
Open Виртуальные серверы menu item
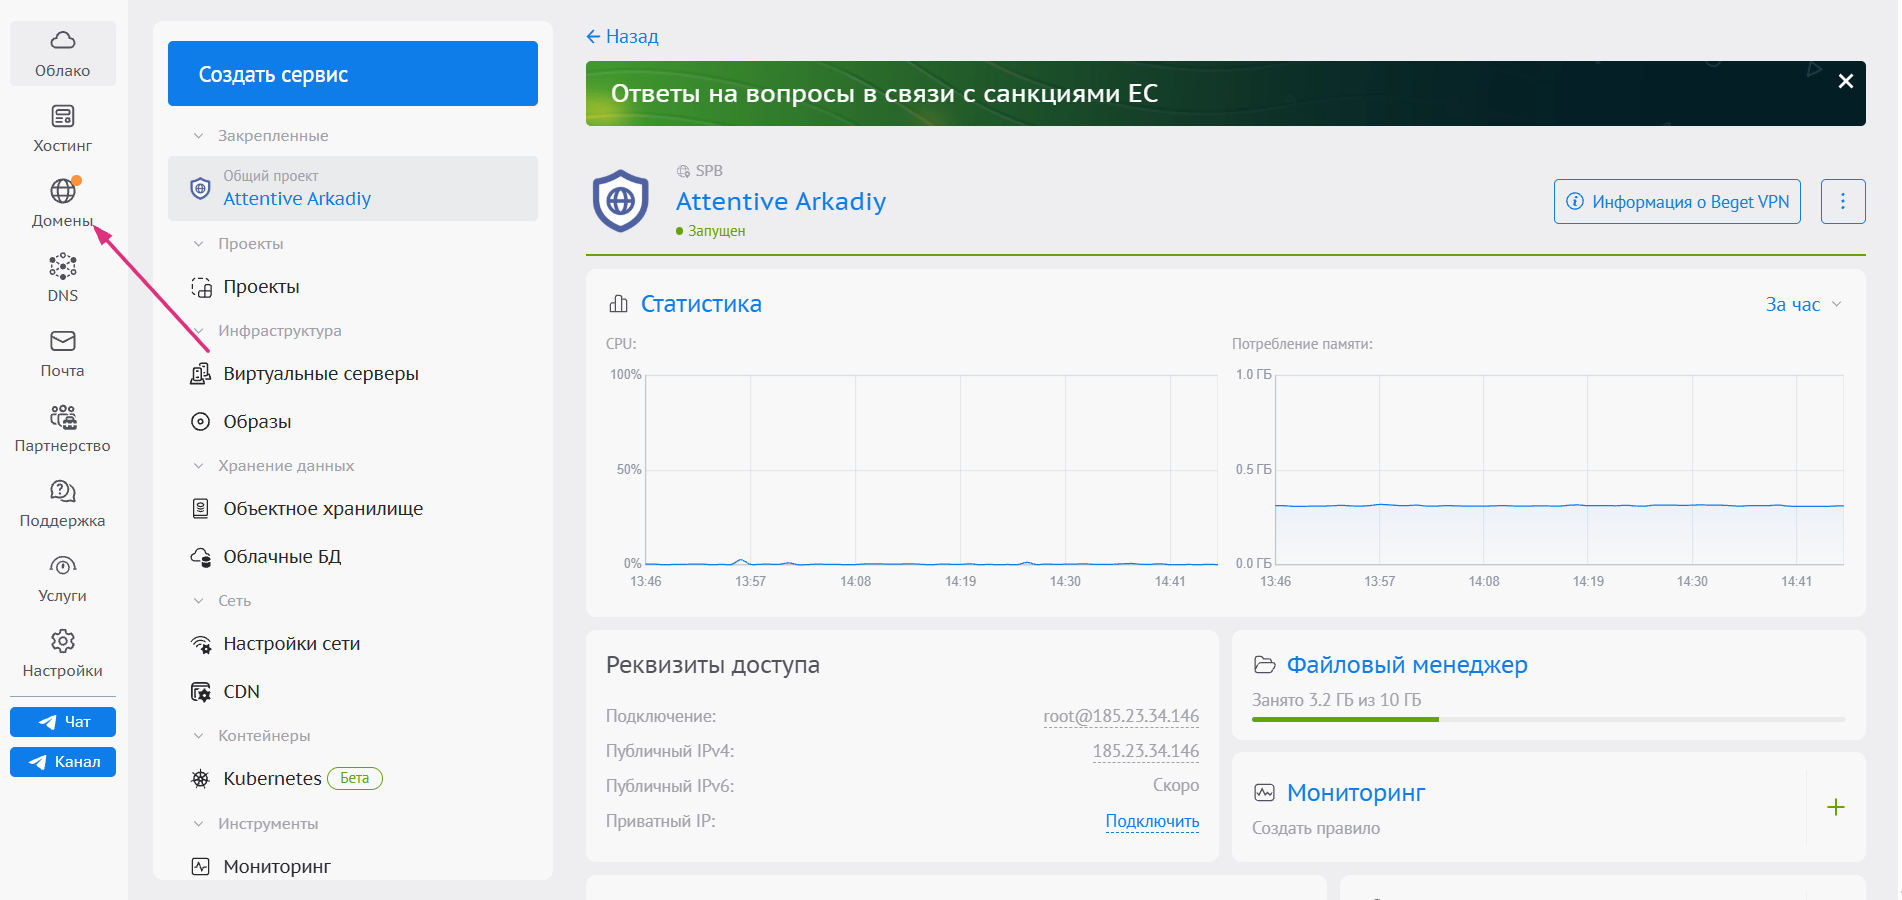pos(321,374)
